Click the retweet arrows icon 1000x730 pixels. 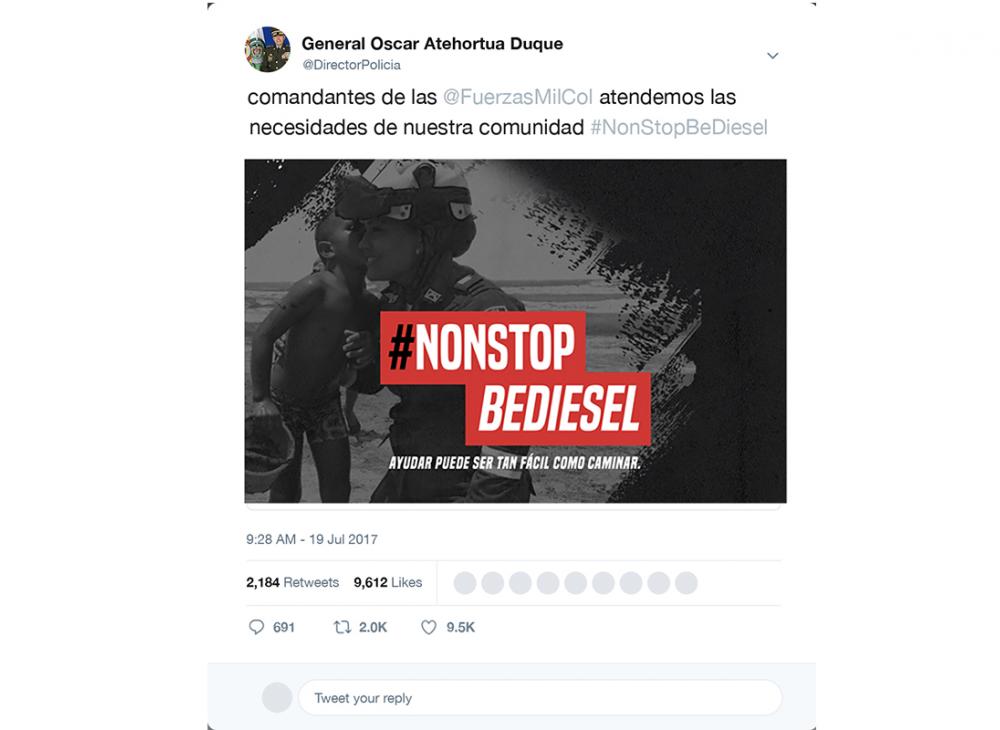click(x=342, y=627)
